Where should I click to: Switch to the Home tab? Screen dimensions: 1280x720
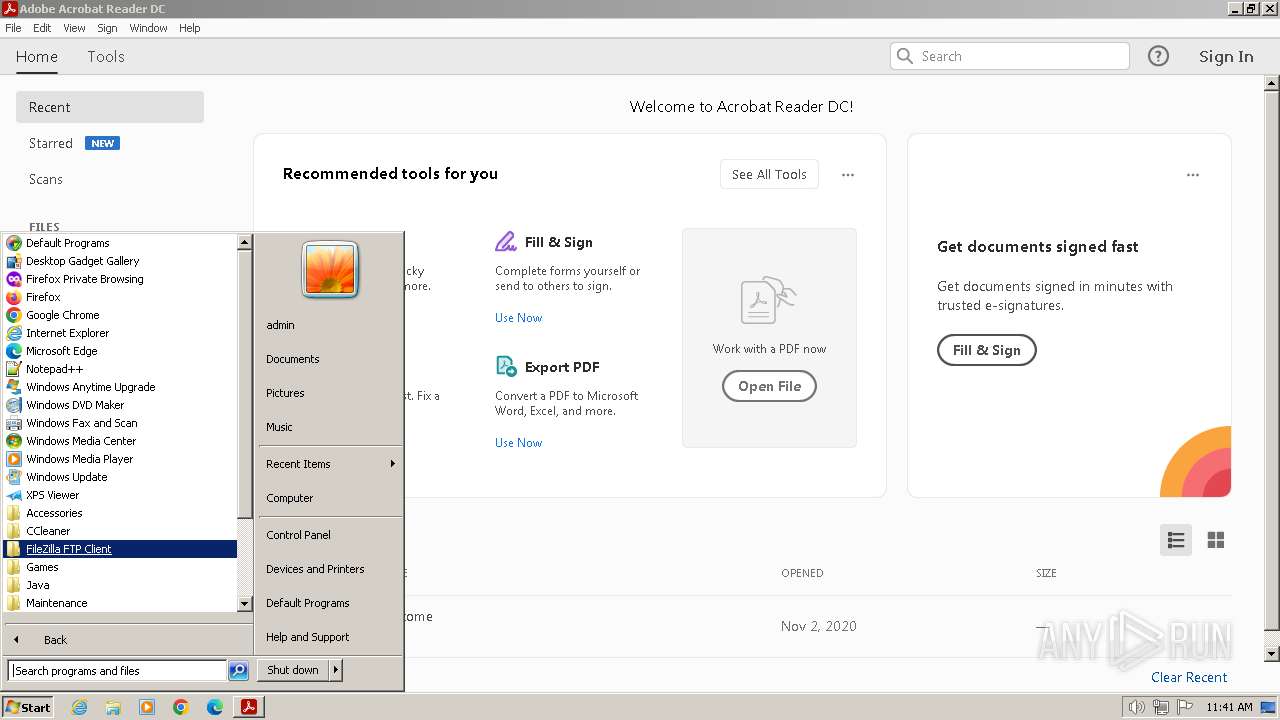[37, 57]
